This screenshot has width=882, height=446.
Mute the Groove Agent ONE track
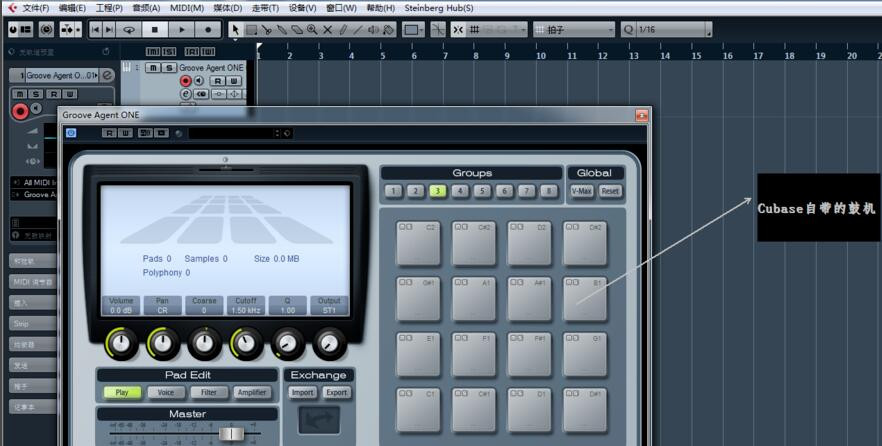click(152, 68)
